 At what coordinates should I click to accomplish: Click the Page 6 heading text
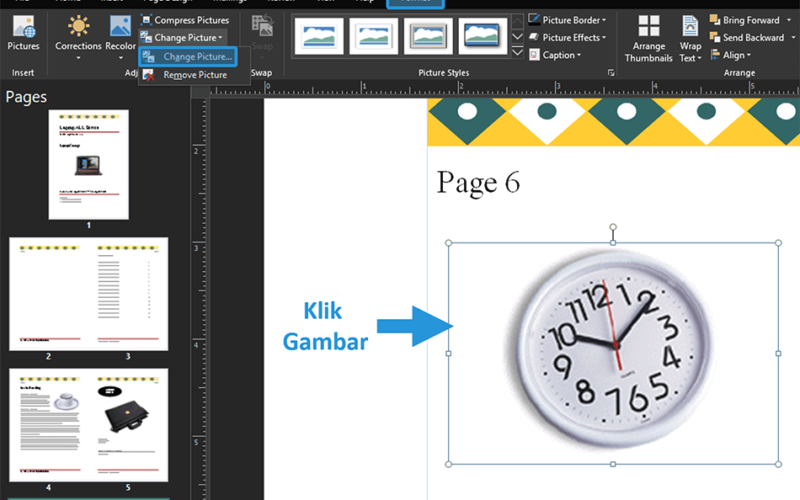(x=478, y=183)
